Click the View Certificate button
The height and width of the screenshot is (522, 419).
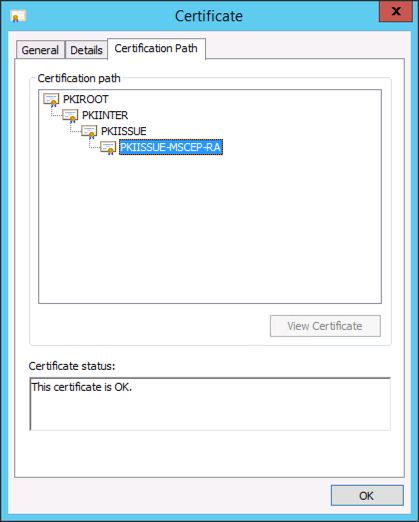coord(325,326)
